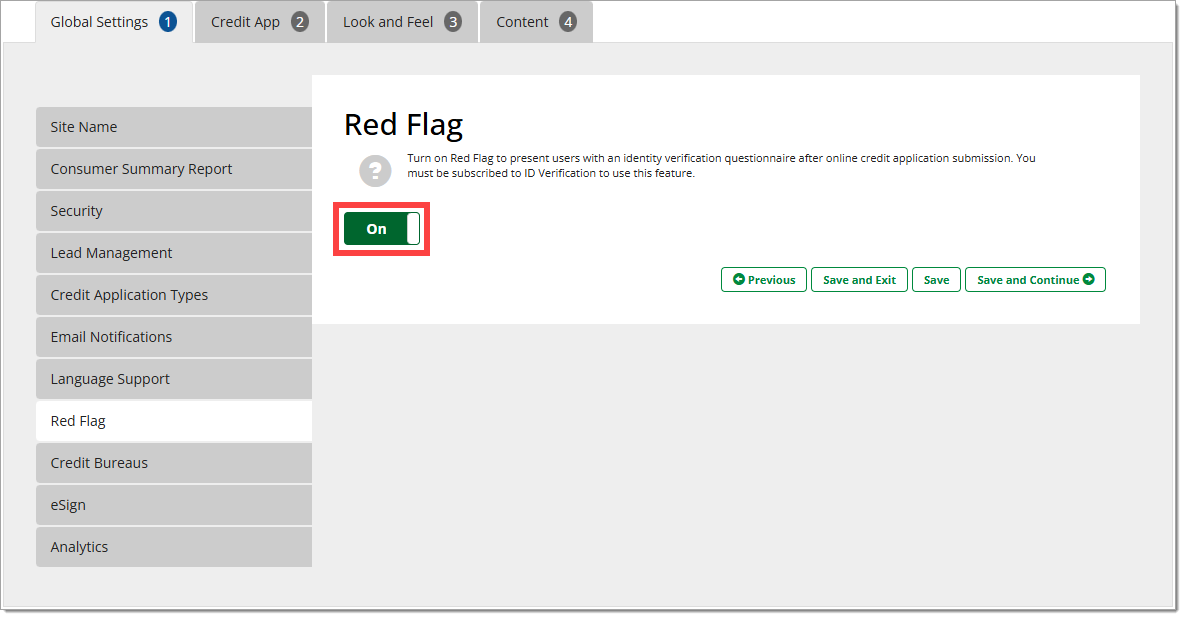Open the Content tab
This screenshot has width=1183, height=617.
[535, 22]
